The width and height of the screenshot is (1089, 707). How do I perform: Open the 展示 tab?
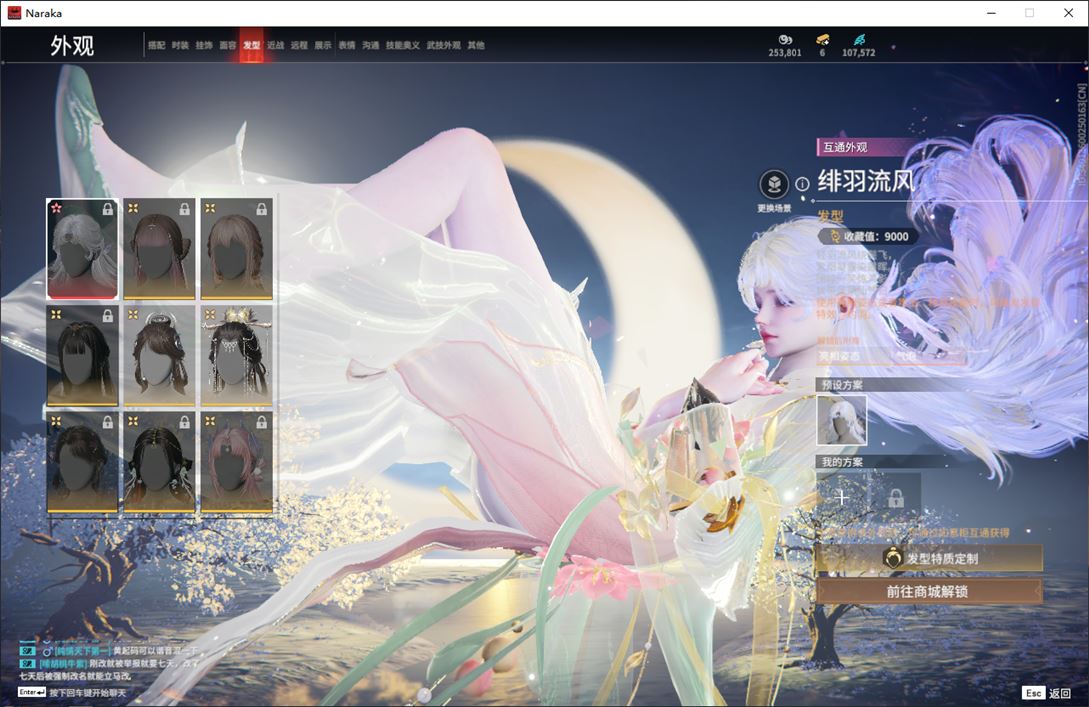click(323, 45)
